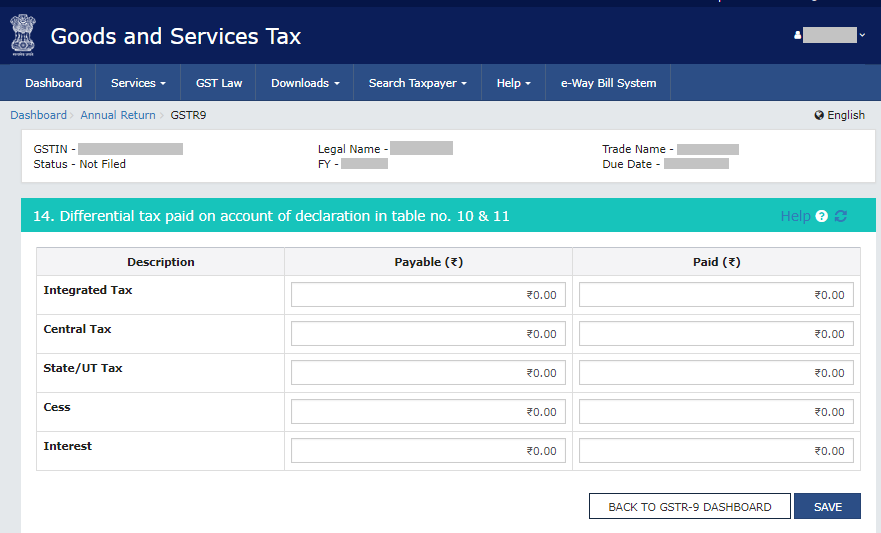Go to the Dashboard menu item
The height and width of the screenshot is (533, 881).
pyautogui.click(x=54, y=83)
